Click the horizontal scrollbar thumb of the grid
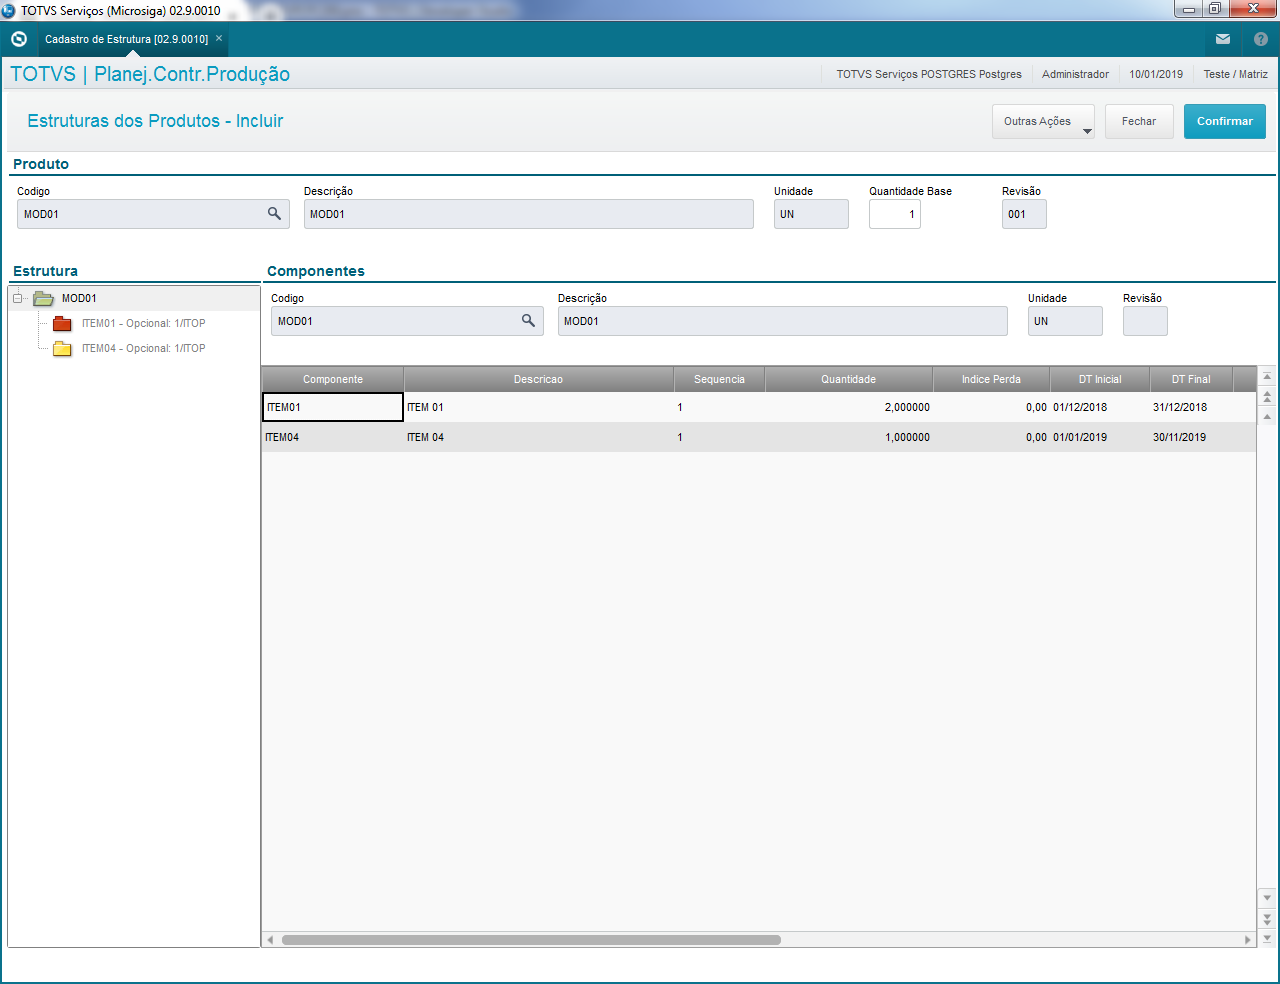 (x=531, y=940)
